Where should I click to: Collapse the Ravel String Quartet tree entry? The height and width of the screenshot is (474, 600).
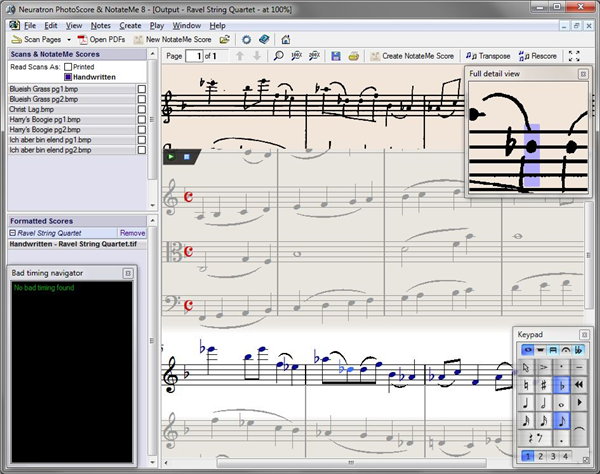(x=13, y=232)
